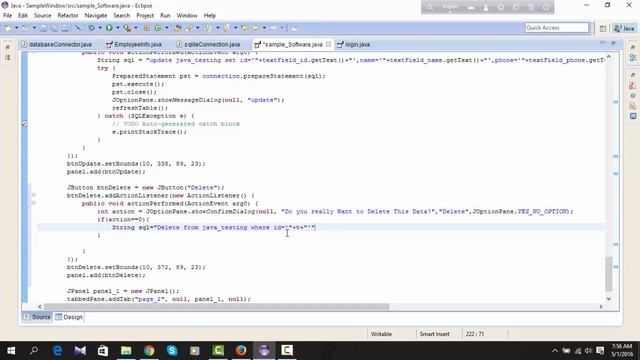Open the Navigate menu
Screen dimensions: 640x360
pyautogui.click(x=96, y=16)
